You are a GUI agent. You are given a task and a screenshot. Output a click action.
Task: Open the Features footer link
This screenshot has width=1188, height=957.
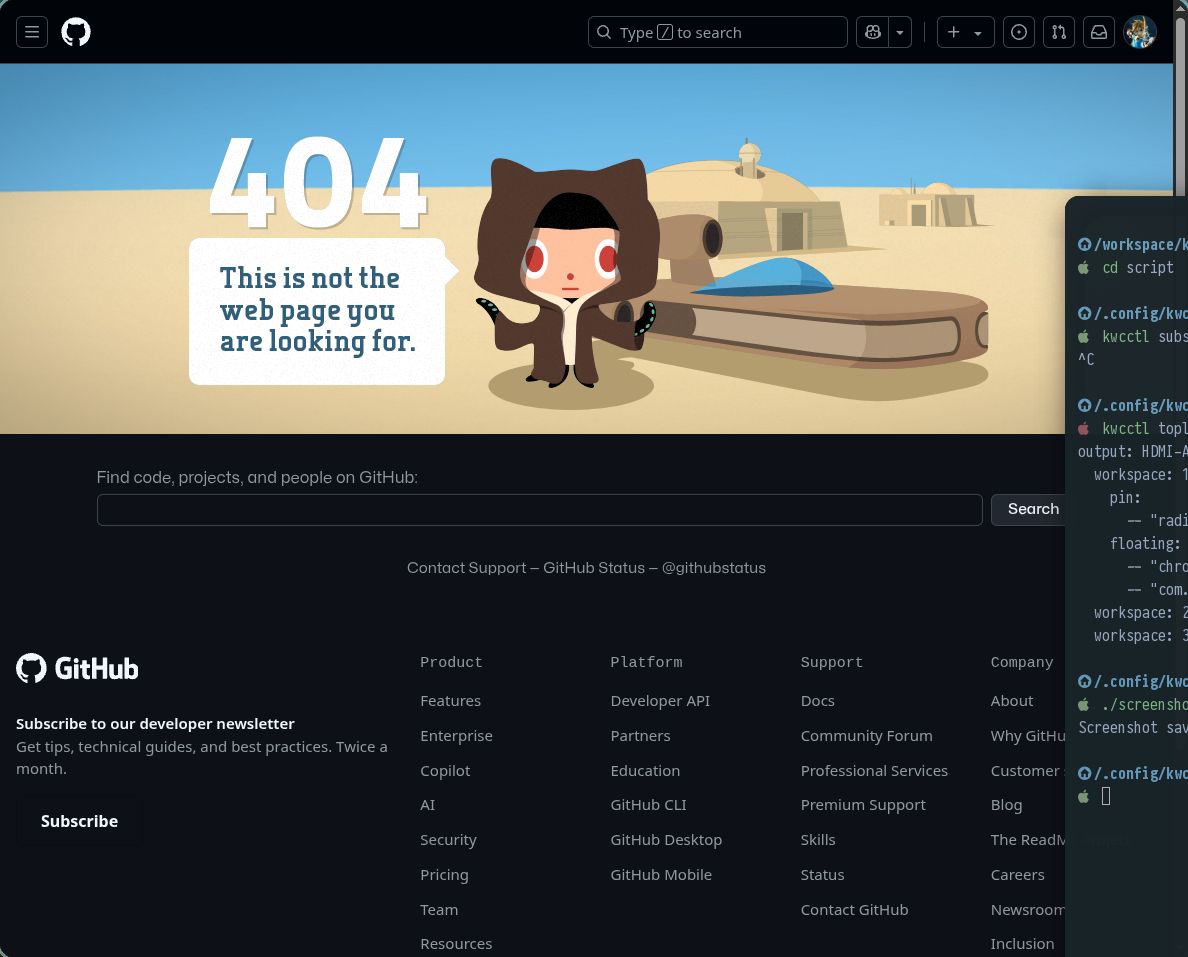451,701
